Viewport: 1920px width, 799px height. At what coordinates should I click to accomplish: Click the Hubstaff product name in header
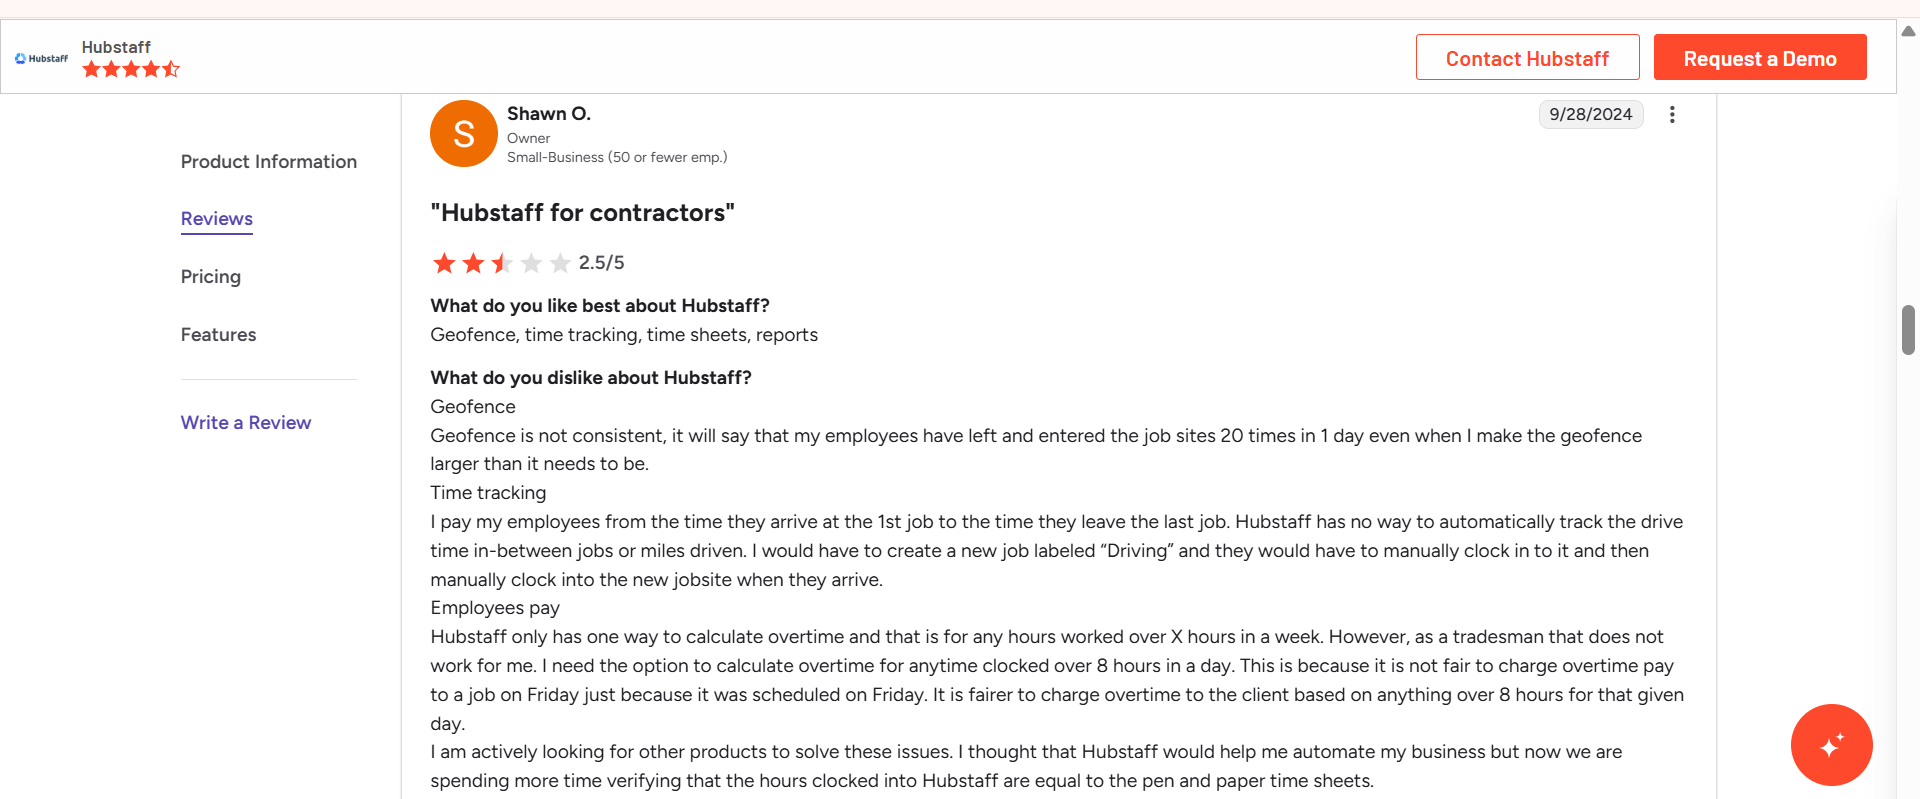point(116,47)
